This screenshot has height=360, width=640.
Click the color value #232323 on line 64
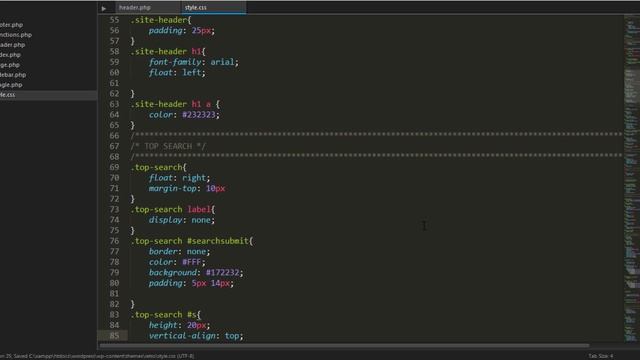coord(199,115)
